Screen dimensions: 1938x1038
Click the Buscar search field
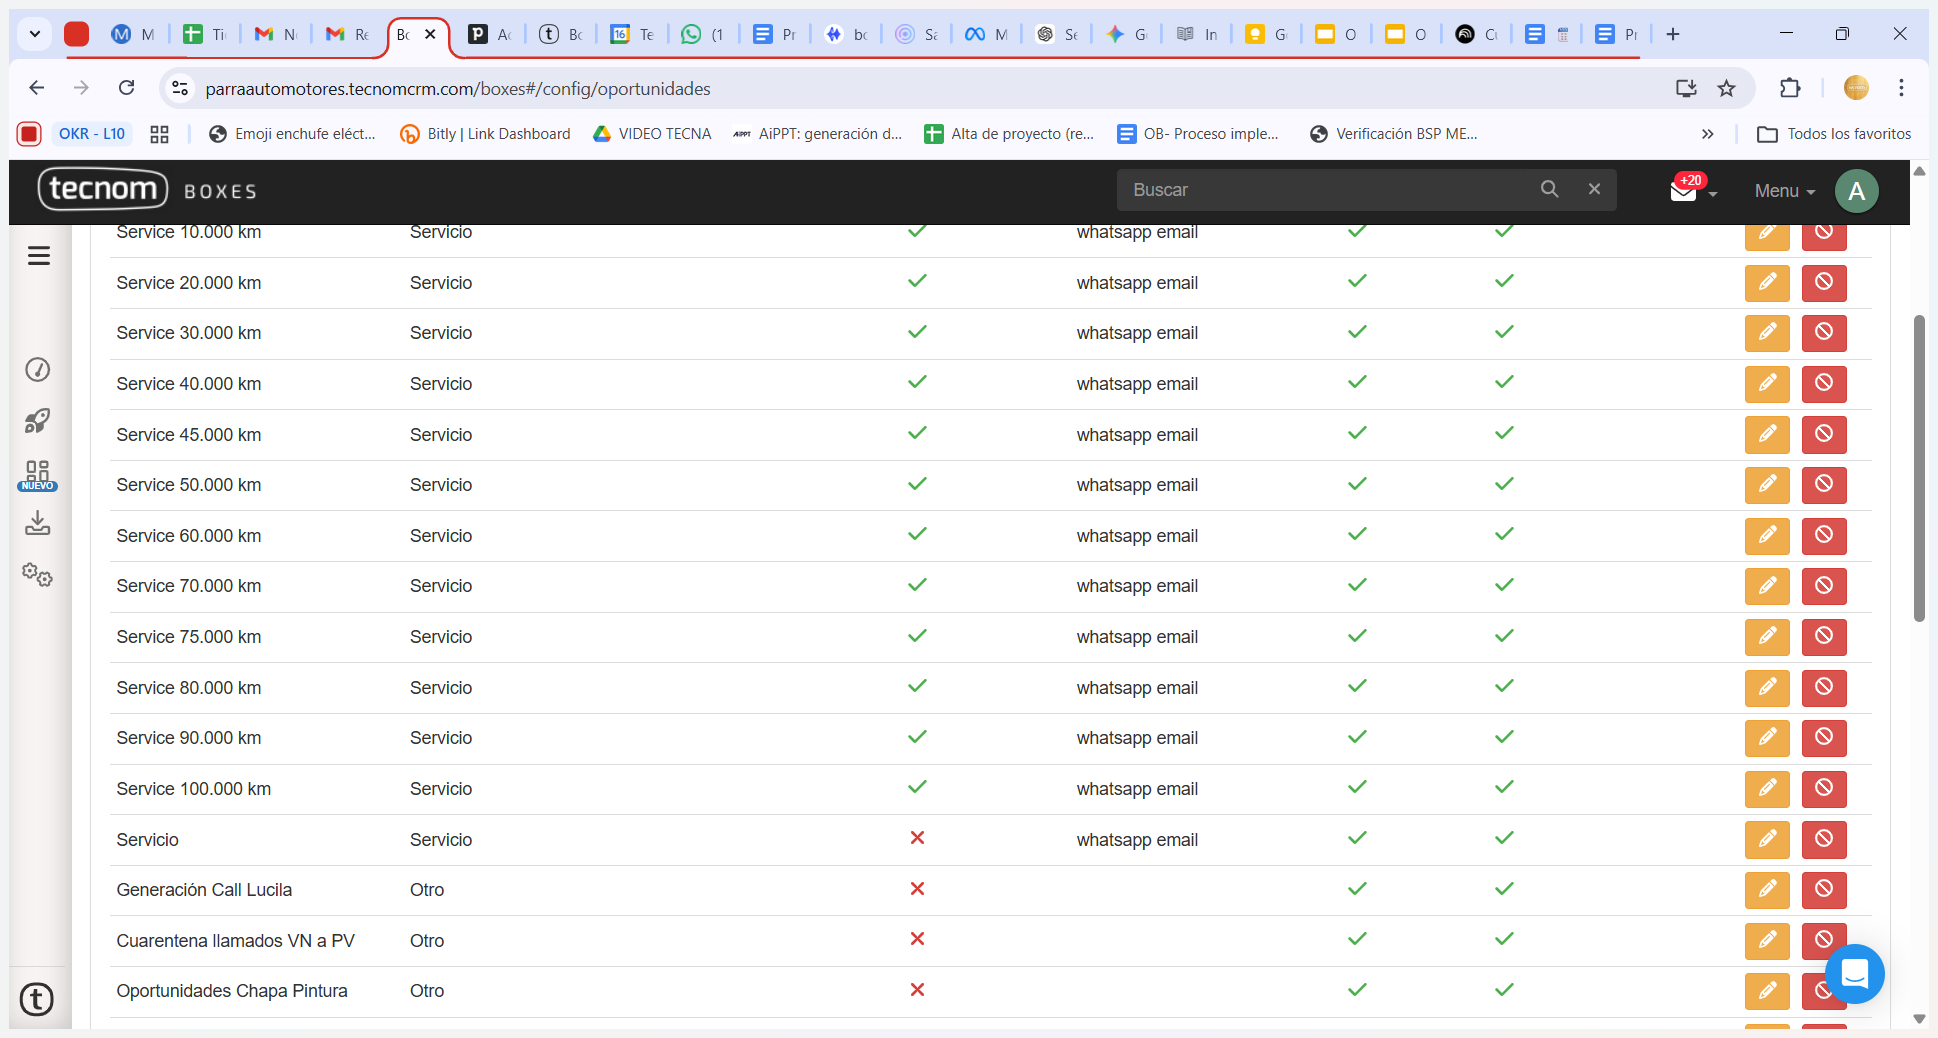[1330, 190]
